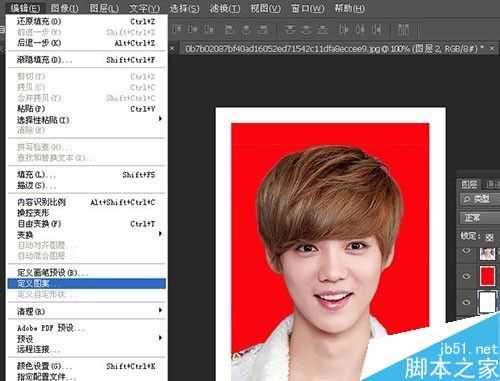This screenshot has width=500, height=381.
Task: Open the 滤镜 menu
Action: tap(225, 8)
